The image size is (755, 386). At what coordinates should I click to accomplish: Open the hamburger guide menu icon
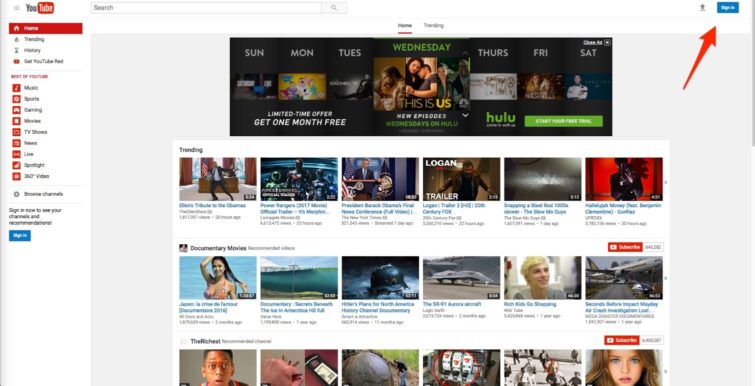(x=16, y=8)
